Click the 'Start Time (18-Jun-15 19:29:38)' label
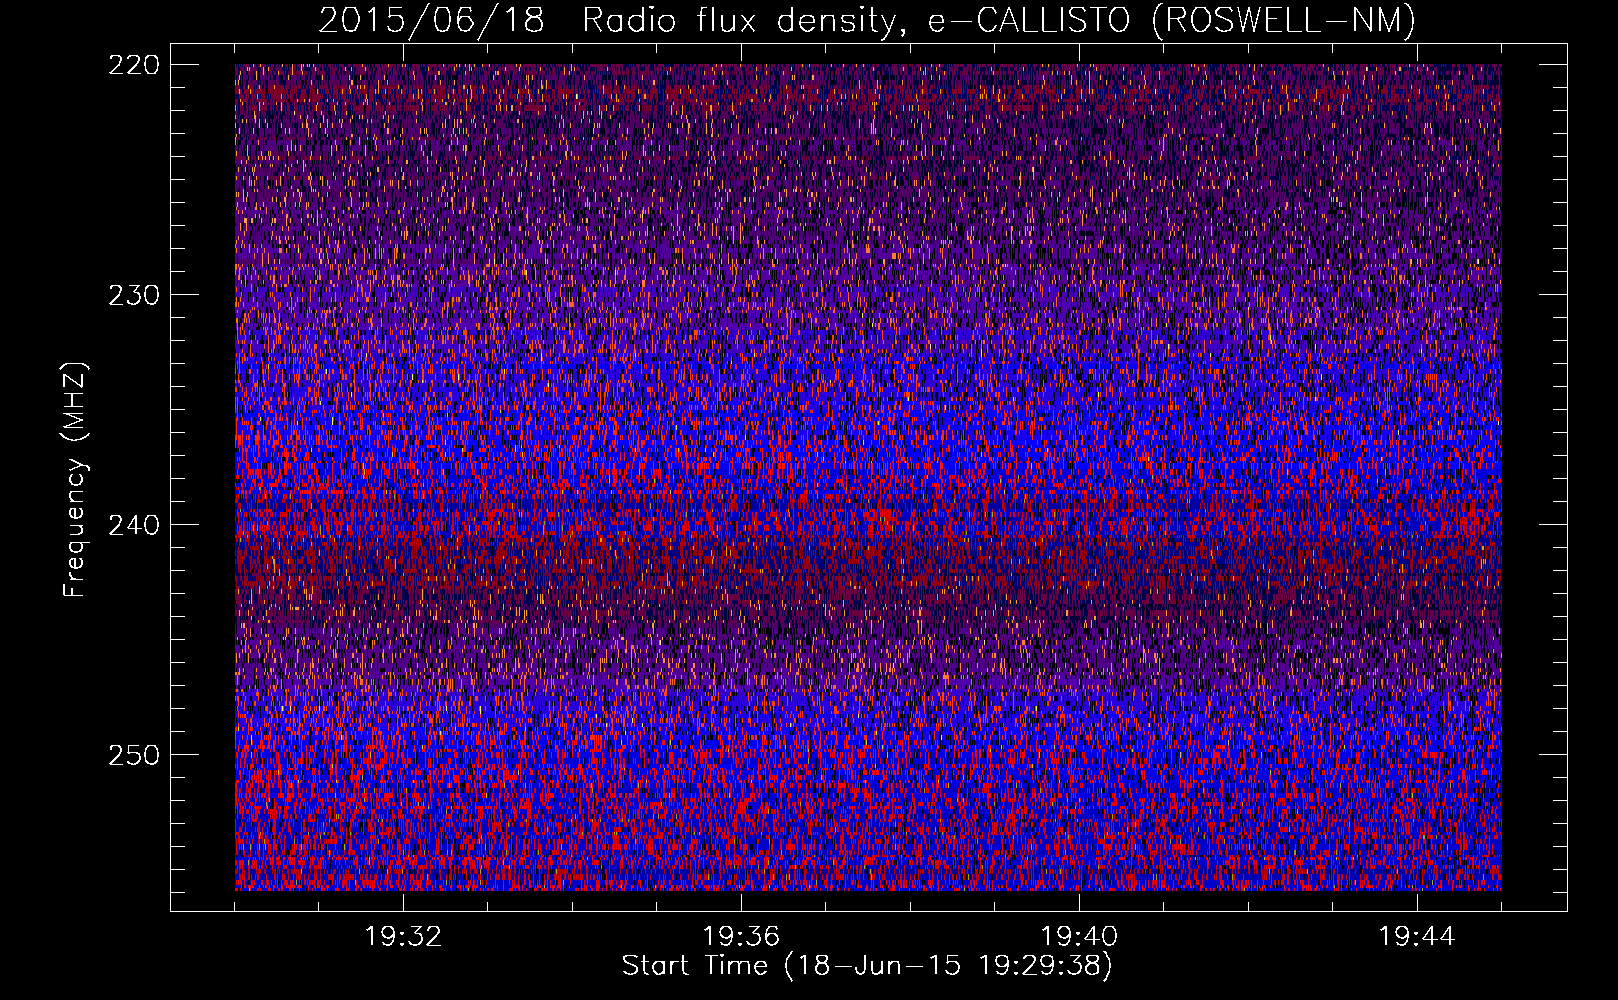 [867, 966]
